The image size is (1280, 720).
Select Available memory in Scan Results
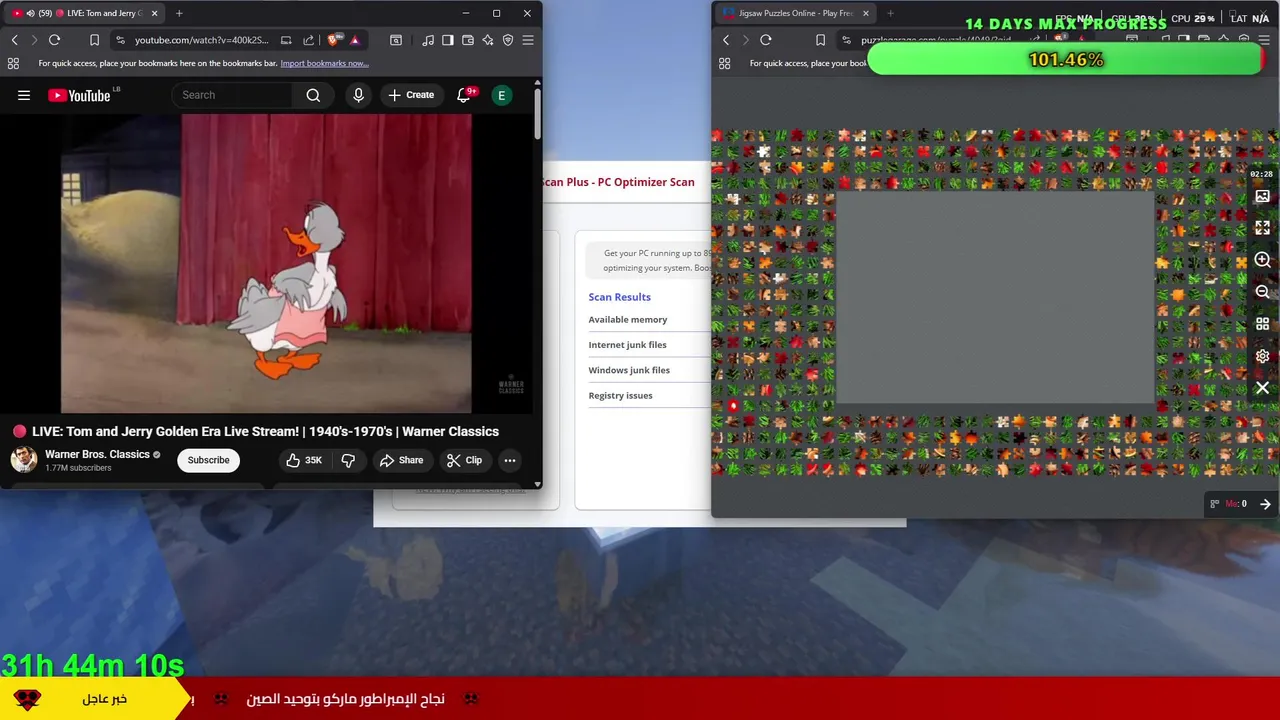(x=628, y=319)
